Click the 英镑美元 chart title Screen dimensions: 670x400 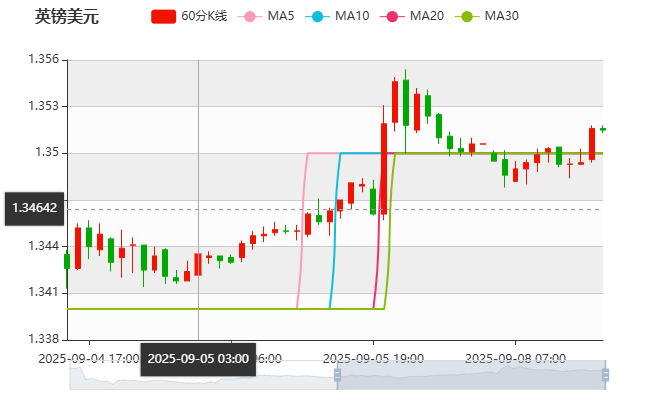point(67,17)
